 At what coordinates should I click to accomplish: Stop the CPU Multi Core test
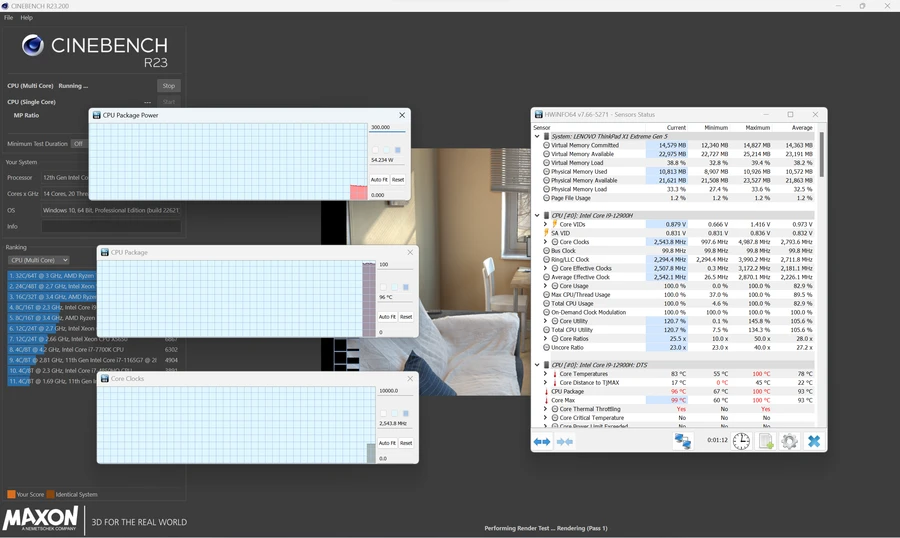(169, 86)
